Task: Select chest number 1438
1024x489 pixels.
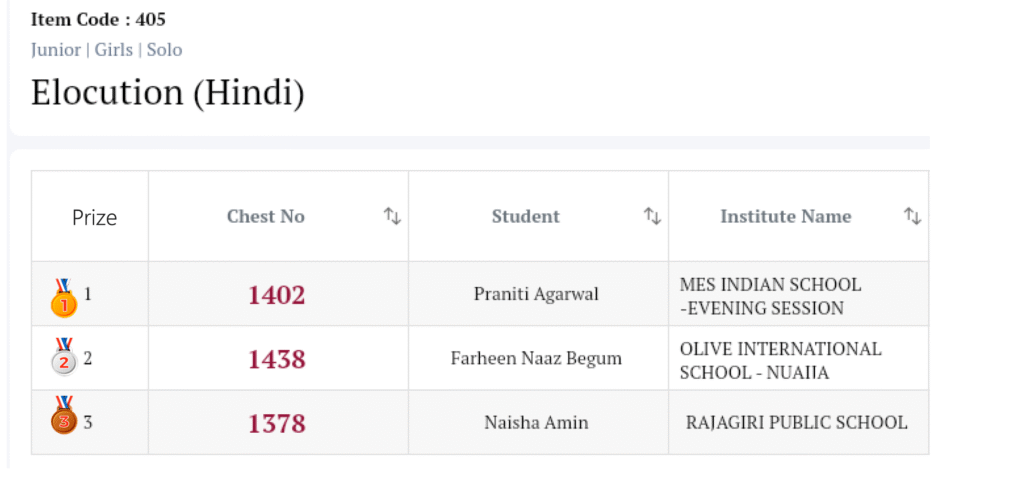Action: coord(277,359)
